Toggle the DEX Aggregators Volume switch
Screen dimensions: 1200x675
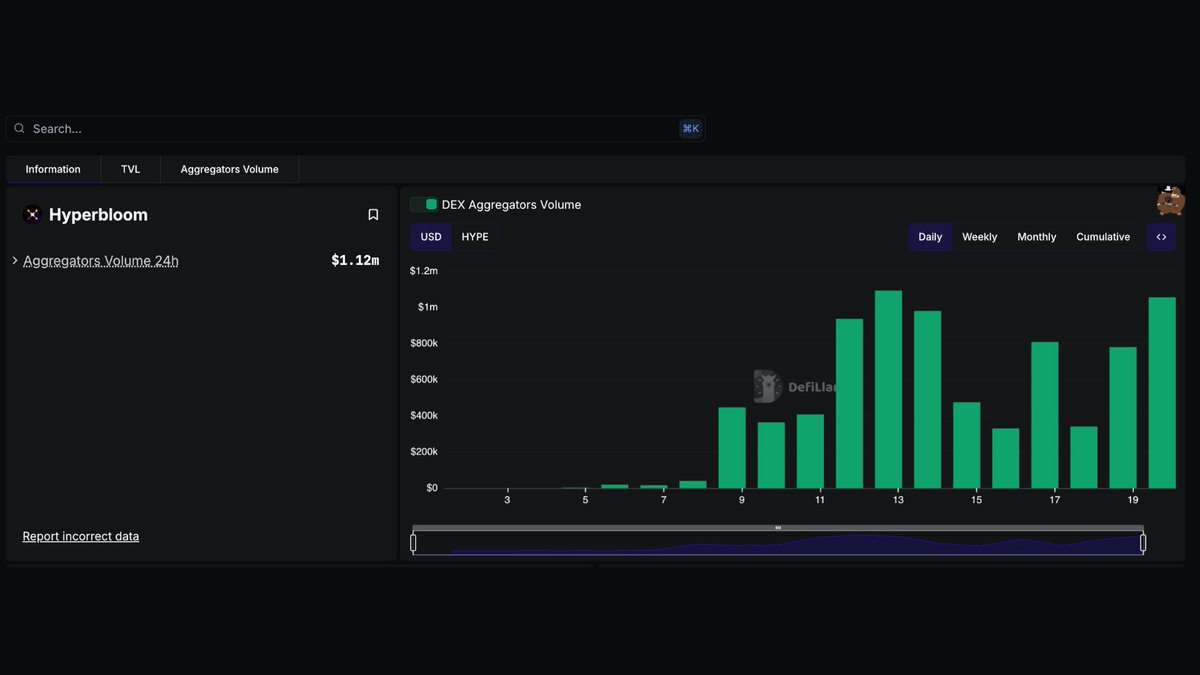pyautogui.click(x=424, y=204)
